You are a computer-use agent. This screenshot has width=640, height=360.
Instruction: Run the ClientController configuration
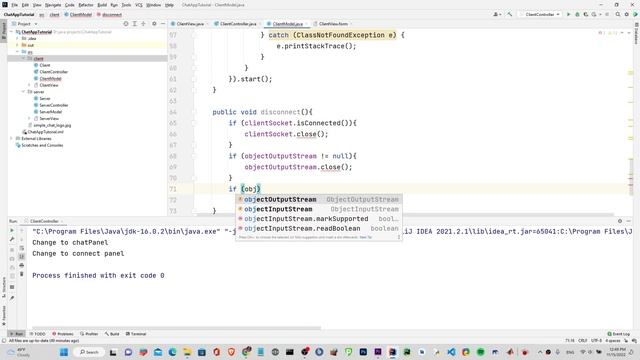(568, 14)
